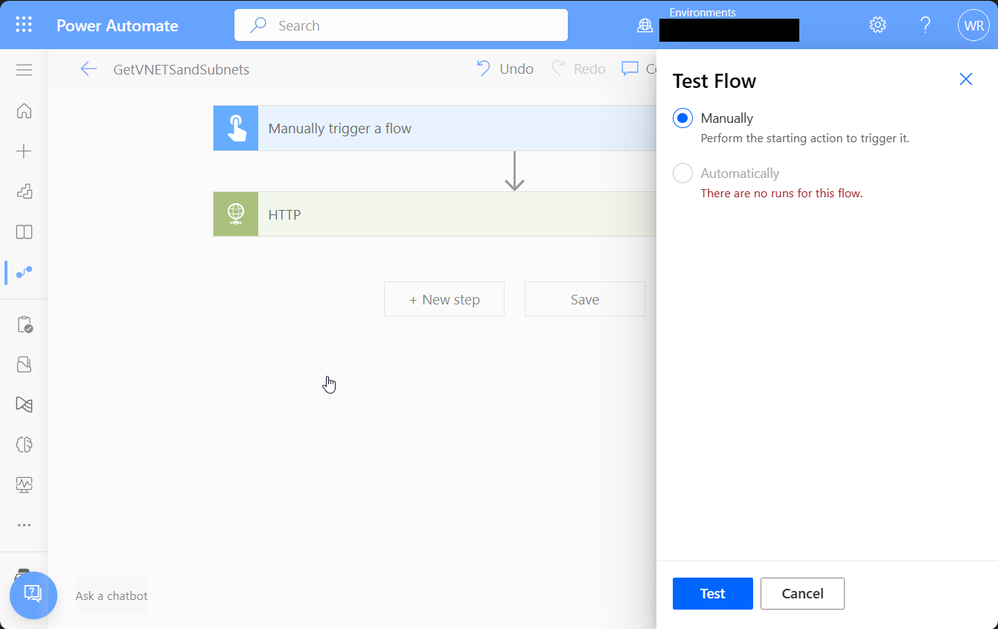Screen dimensions: 998x629
Task: Click the Home icon in sidebar
Action: pos(24,111)
